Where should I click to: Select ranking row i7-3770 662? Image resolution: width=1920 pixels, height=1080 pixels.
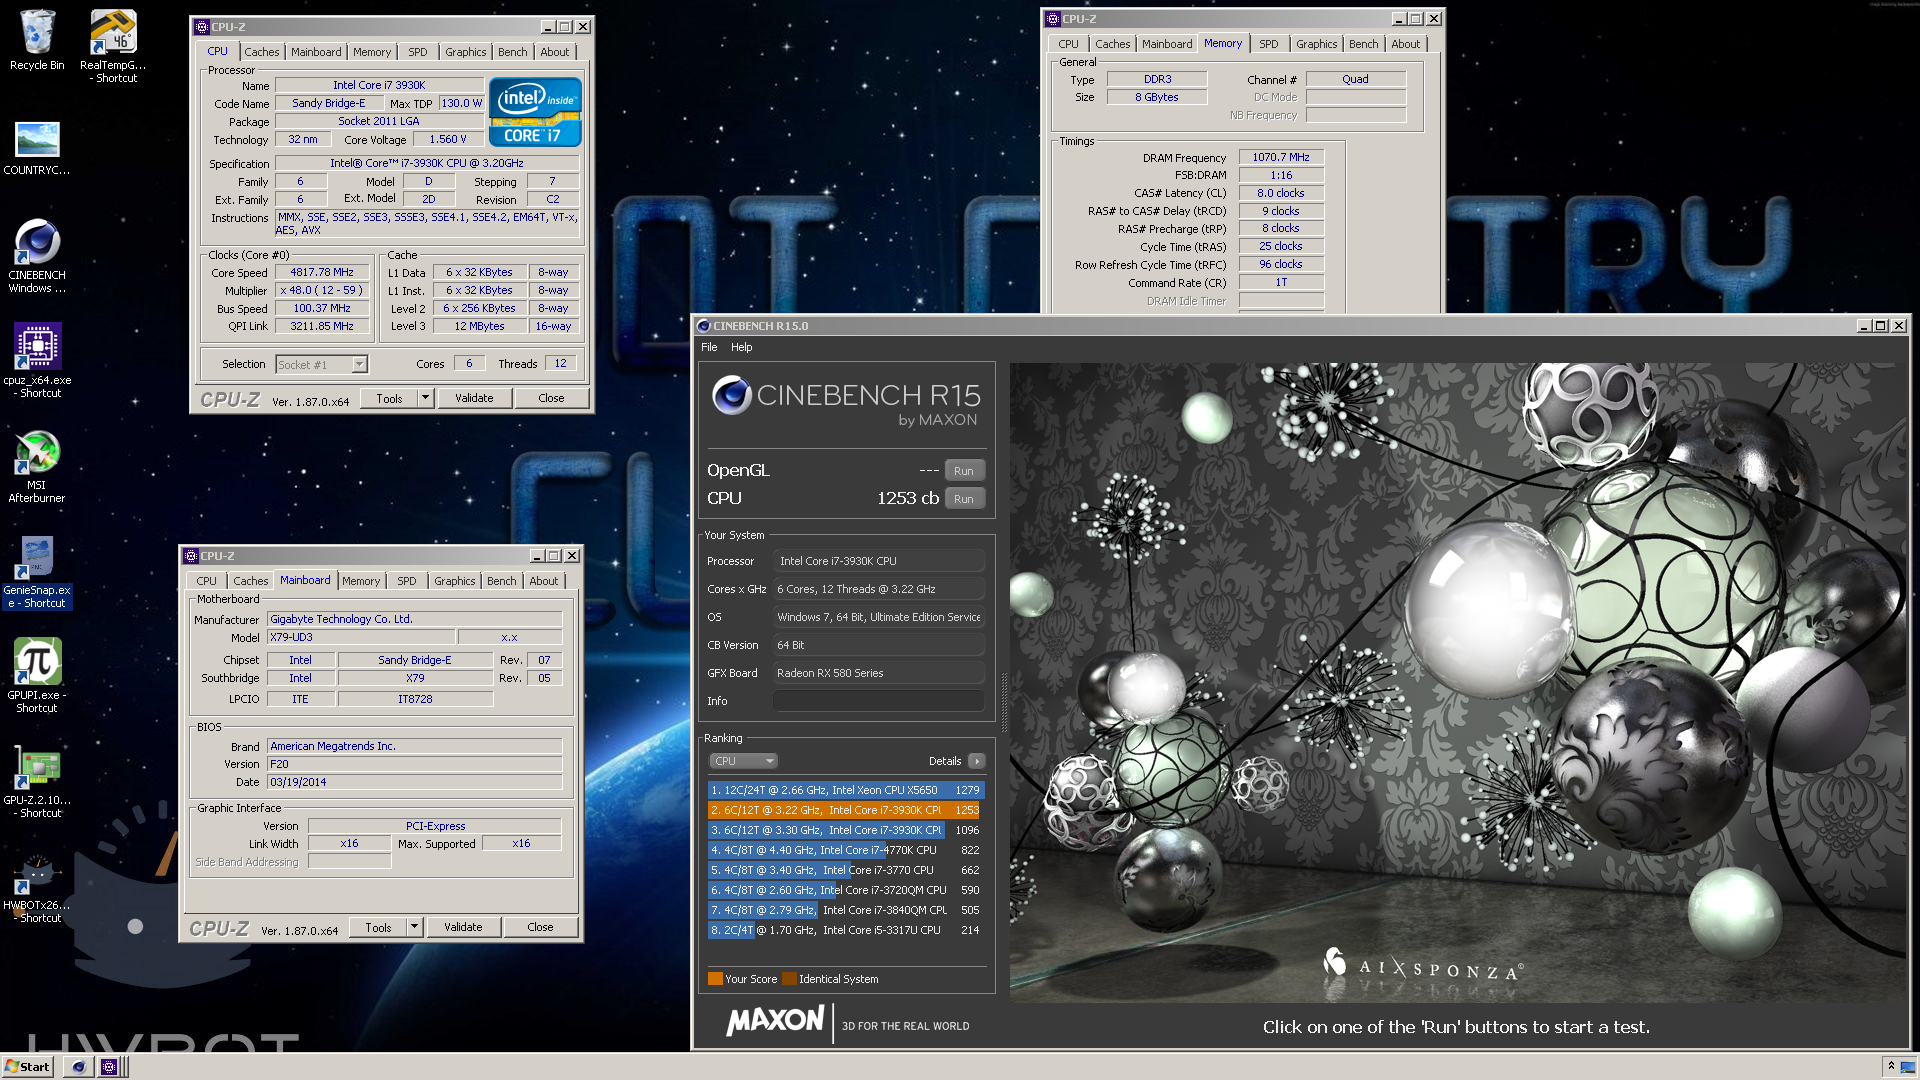click(x=846, y=870)
